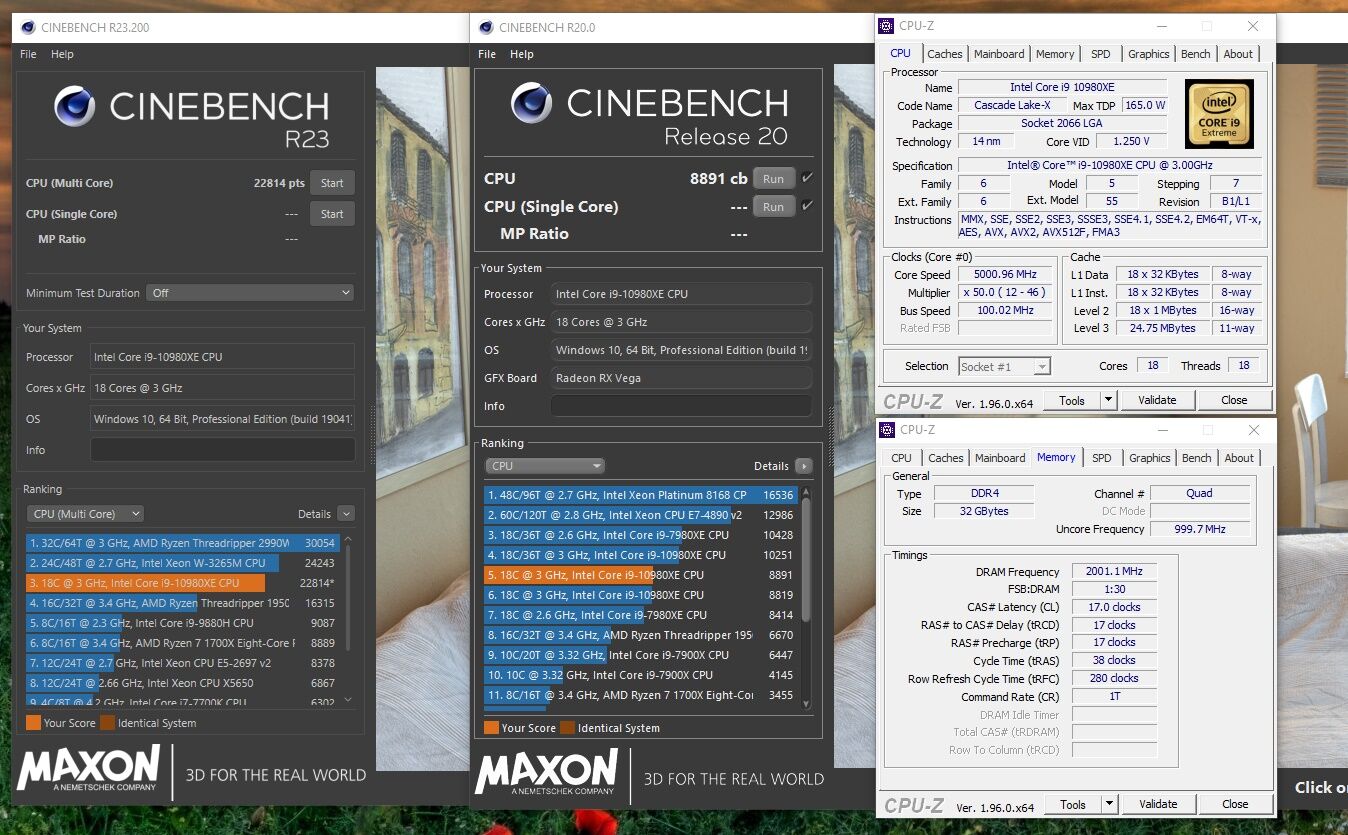Click the Intel Core i9 Extreme logo
The width and height of the screenshot is (1348, 835).
(x=1219, y=115)
